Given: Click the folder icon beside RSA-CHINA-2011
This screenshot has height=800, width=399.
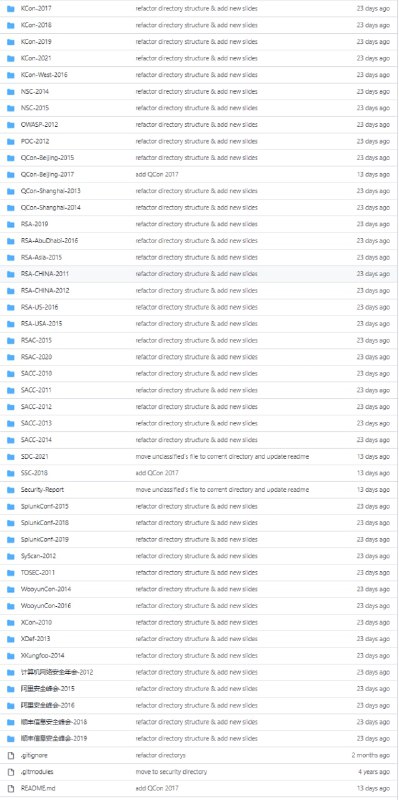Looking at the screenshot, I should point(11,274).
